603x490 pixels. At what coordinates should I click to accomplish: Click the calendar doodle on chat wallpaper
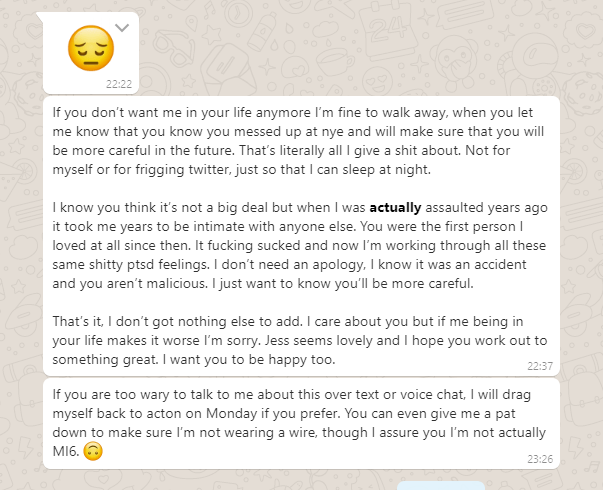pyautogui.click(x=388, y=33)
